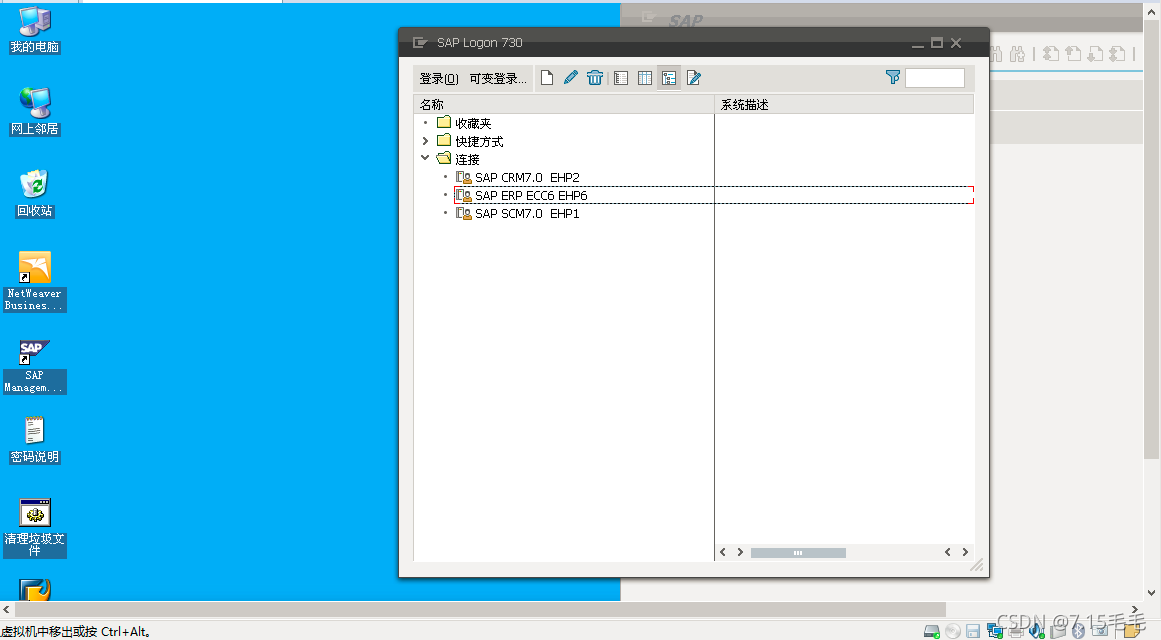Switch to explorer view icon in toolbar
The image size is (1161, 640).
pos(621,78)
